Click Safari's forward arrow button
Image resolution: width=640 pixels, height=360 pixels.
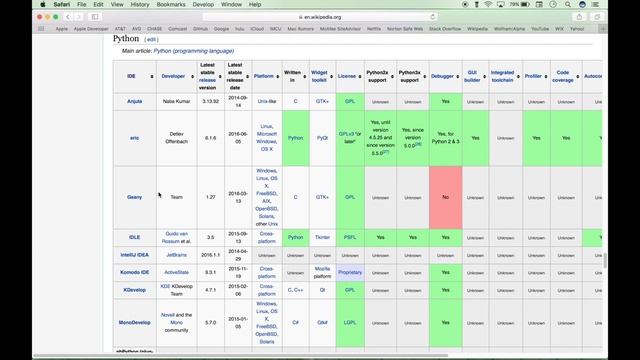(79, 17)
